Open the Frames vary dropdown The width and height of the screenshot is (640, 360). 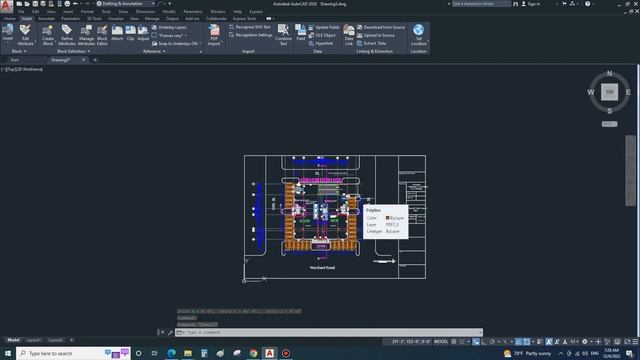coord(169,36)
